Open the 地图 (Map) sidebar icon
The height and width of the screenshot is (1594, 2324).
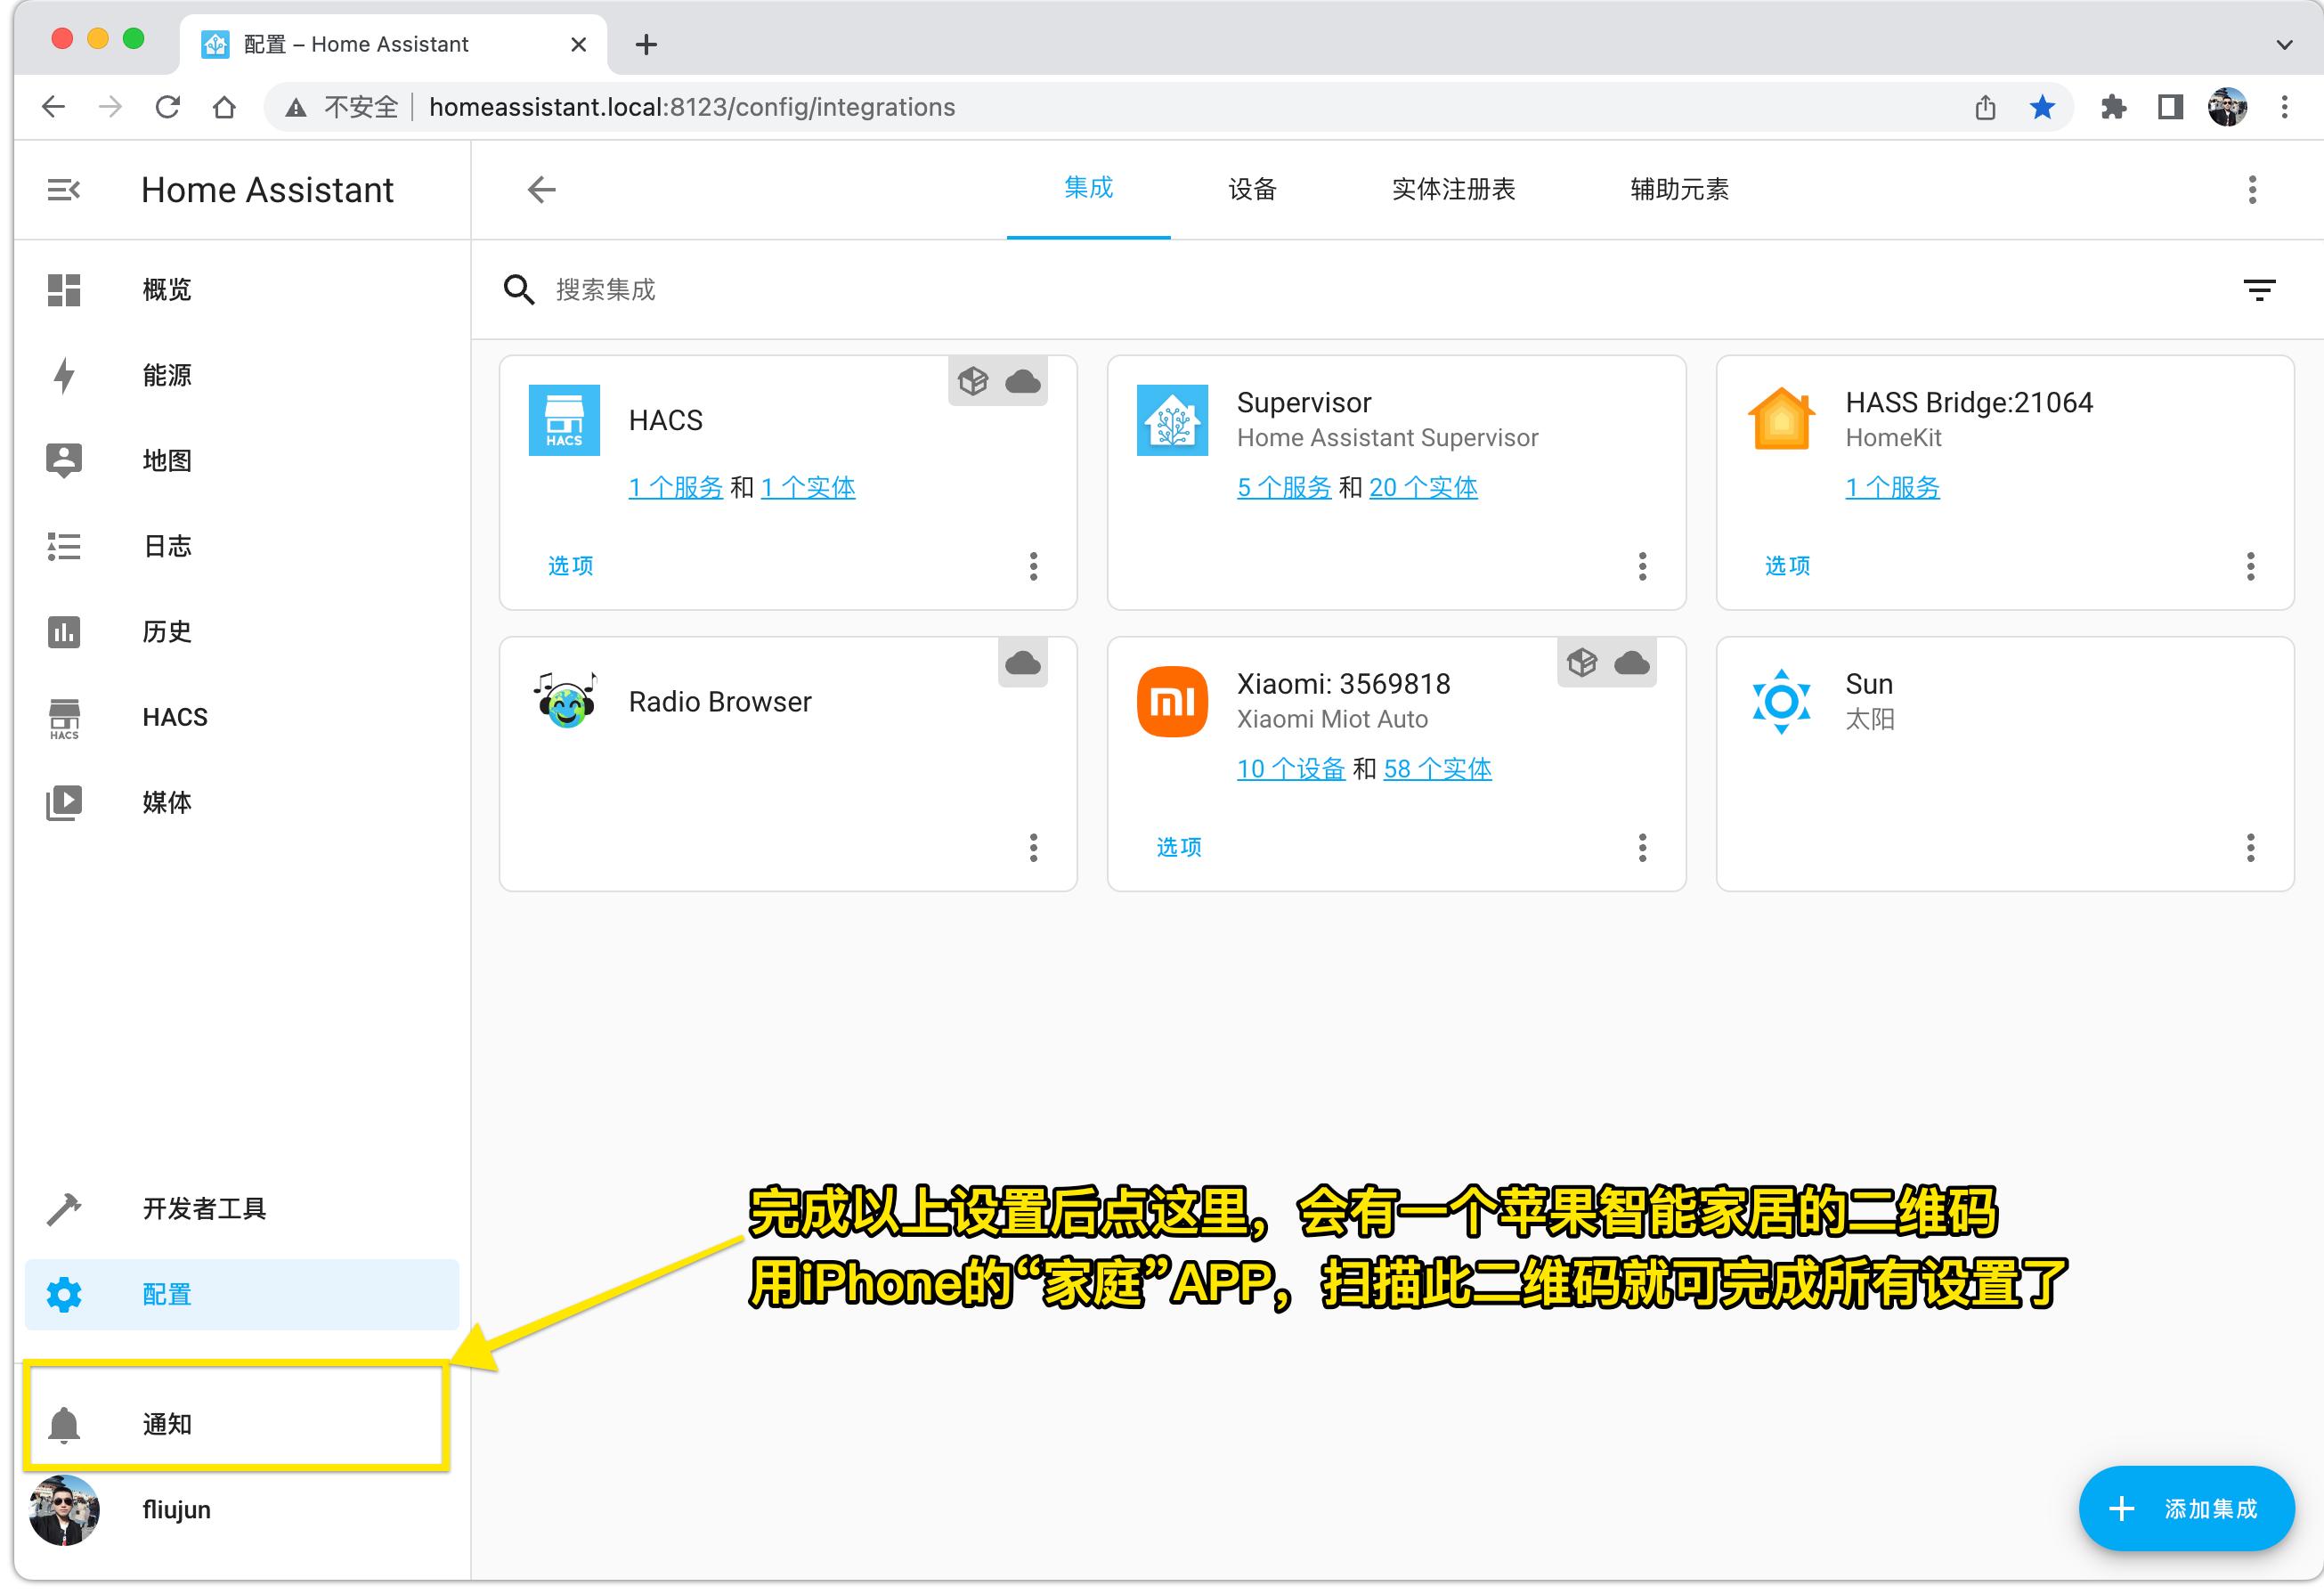coord(63,460)
